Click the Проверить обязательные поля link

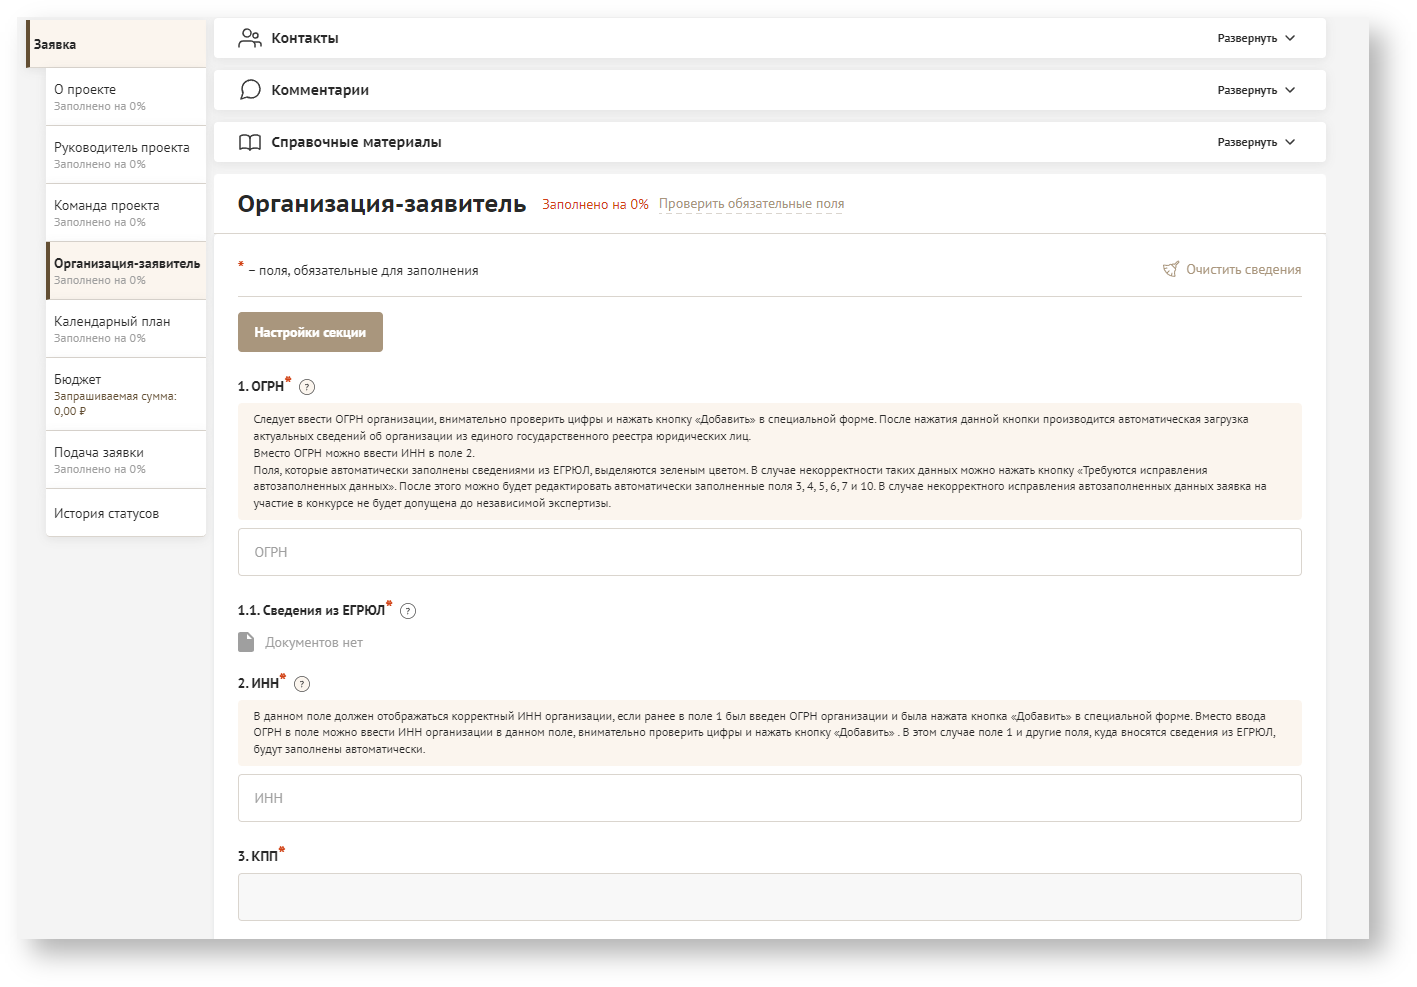click(751, 204)
